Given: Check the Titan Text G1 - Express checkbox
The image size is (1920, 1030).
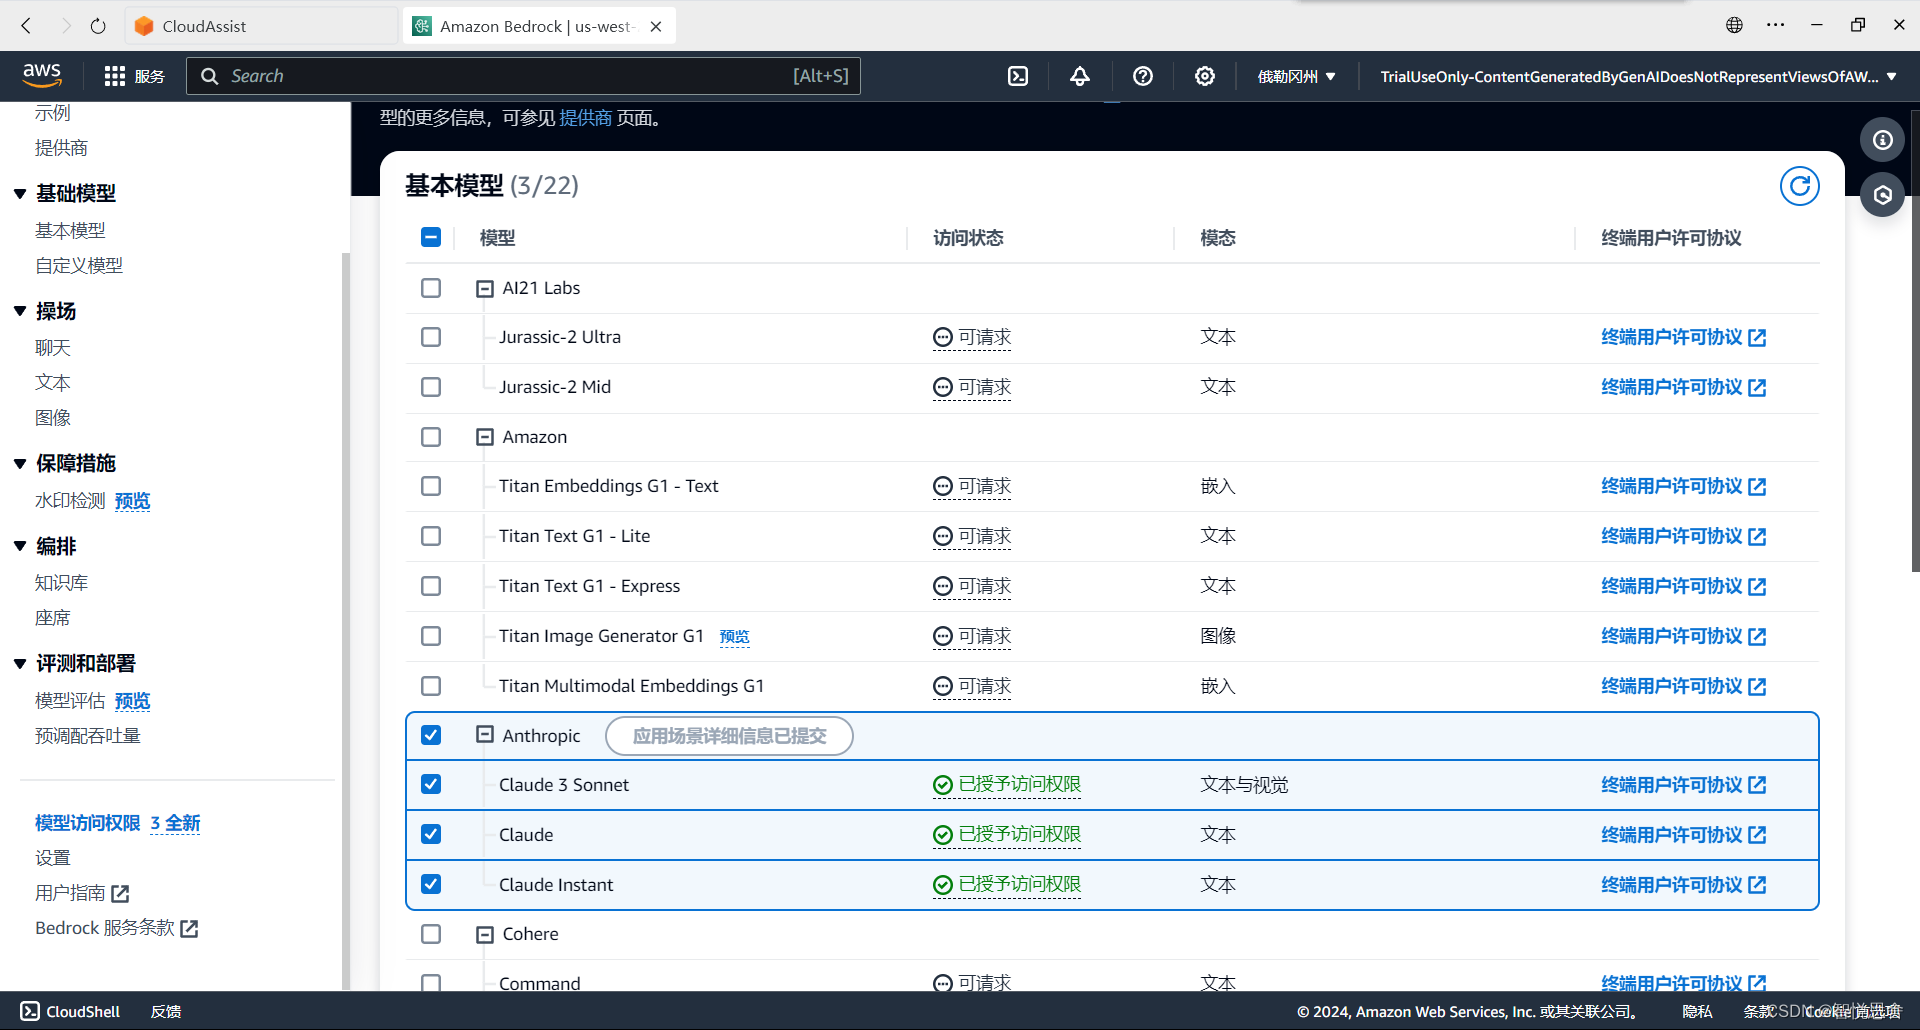Looking at the screenshot, I should click(x=431, y=586).
